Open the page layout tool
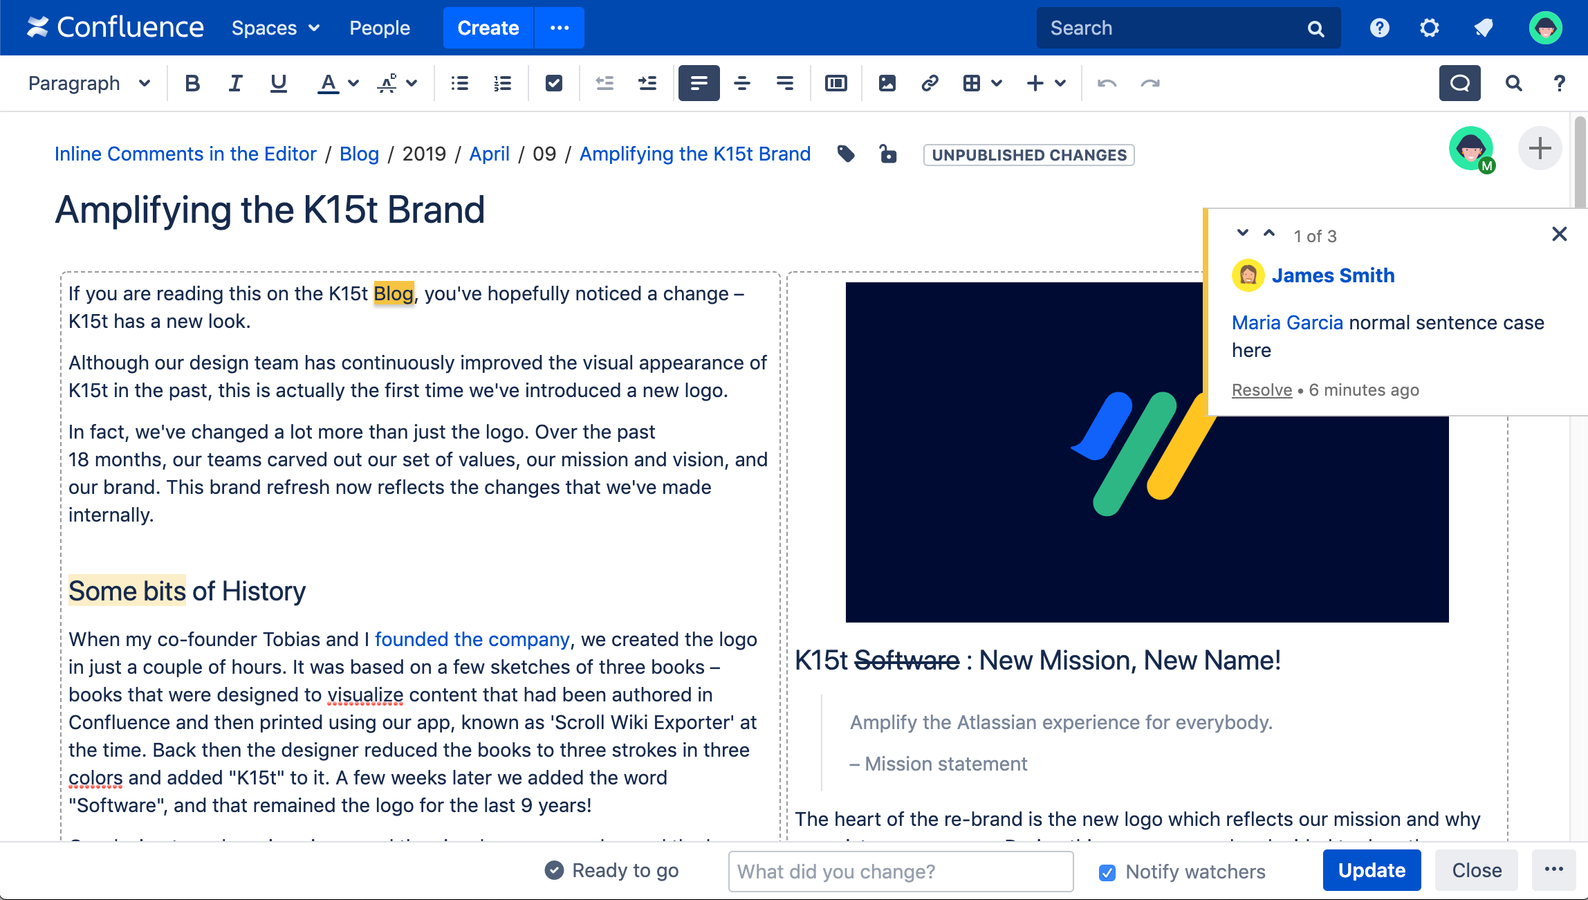 point(836,83)
